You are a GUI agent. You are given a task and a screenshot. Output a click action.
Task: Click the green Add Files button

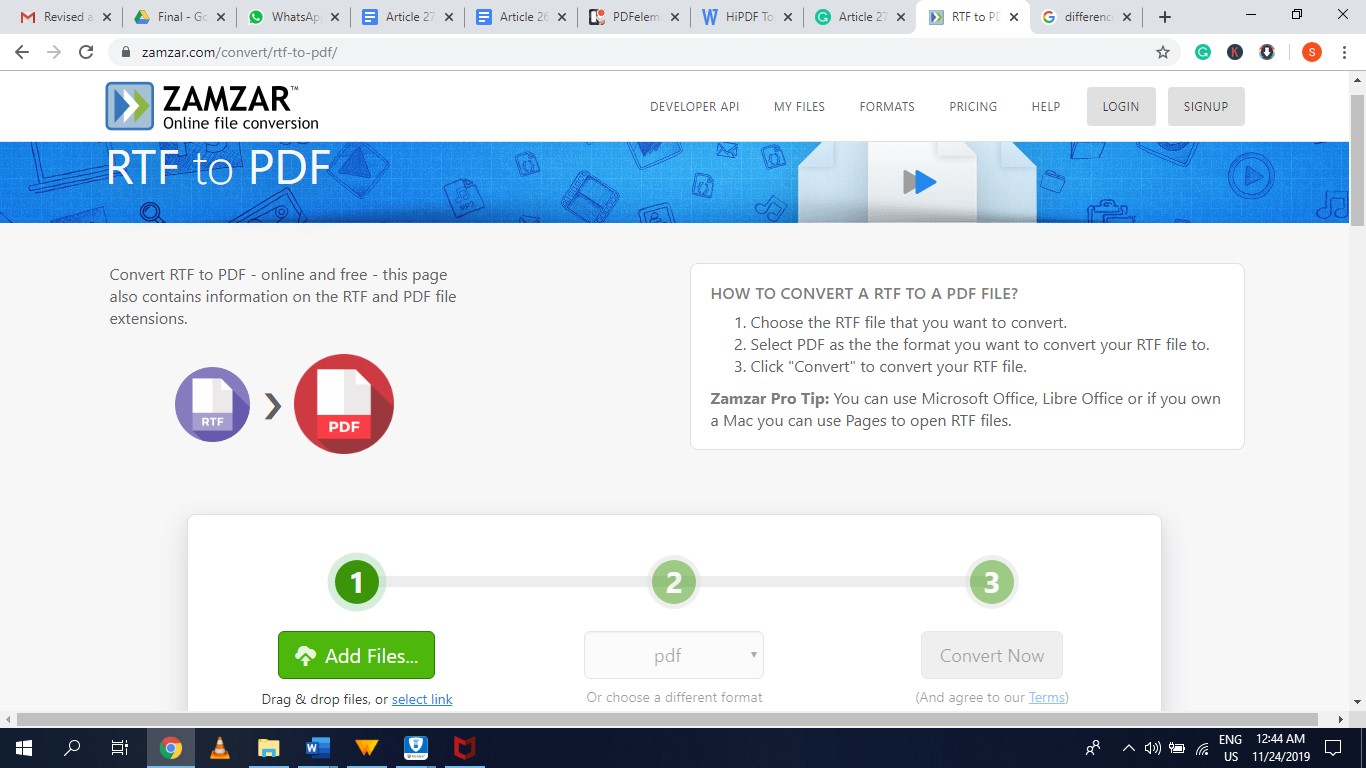[x=356, y=655]
